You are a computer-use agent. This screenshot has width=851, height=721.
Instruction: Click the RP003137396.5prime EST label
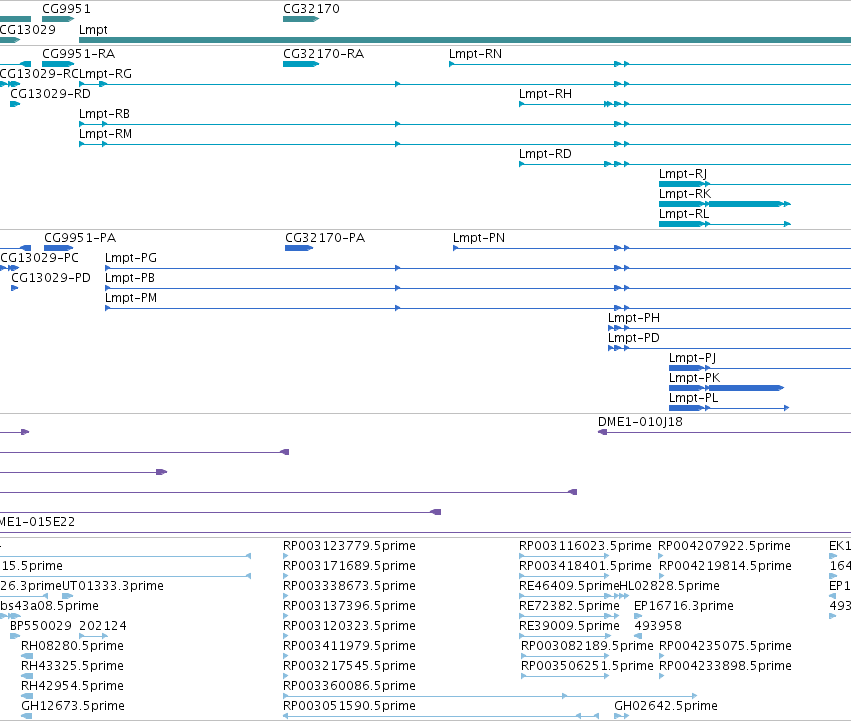click(349, 606)
